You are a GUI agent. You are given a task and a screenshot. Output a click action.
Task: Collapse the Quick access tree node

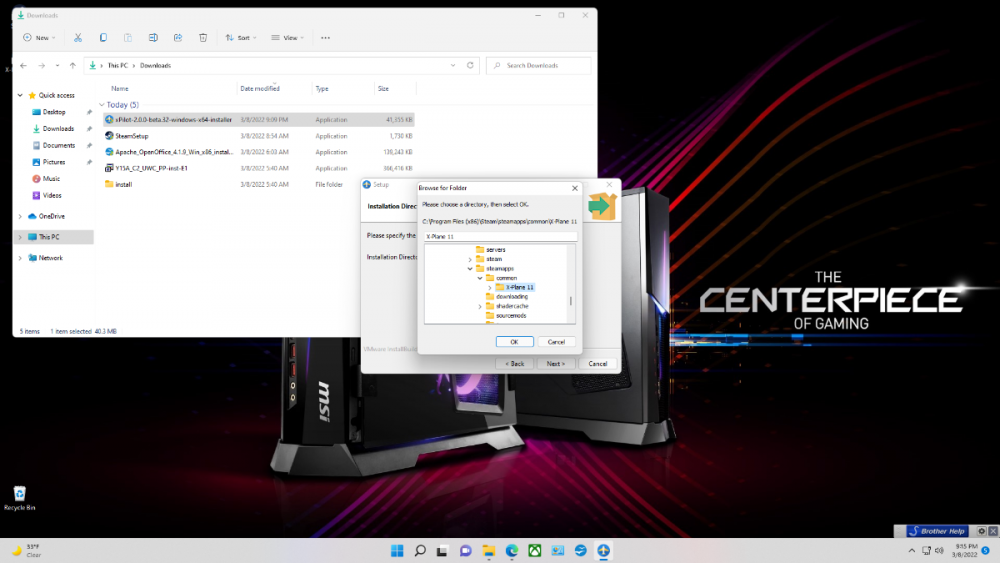[20, 95]
